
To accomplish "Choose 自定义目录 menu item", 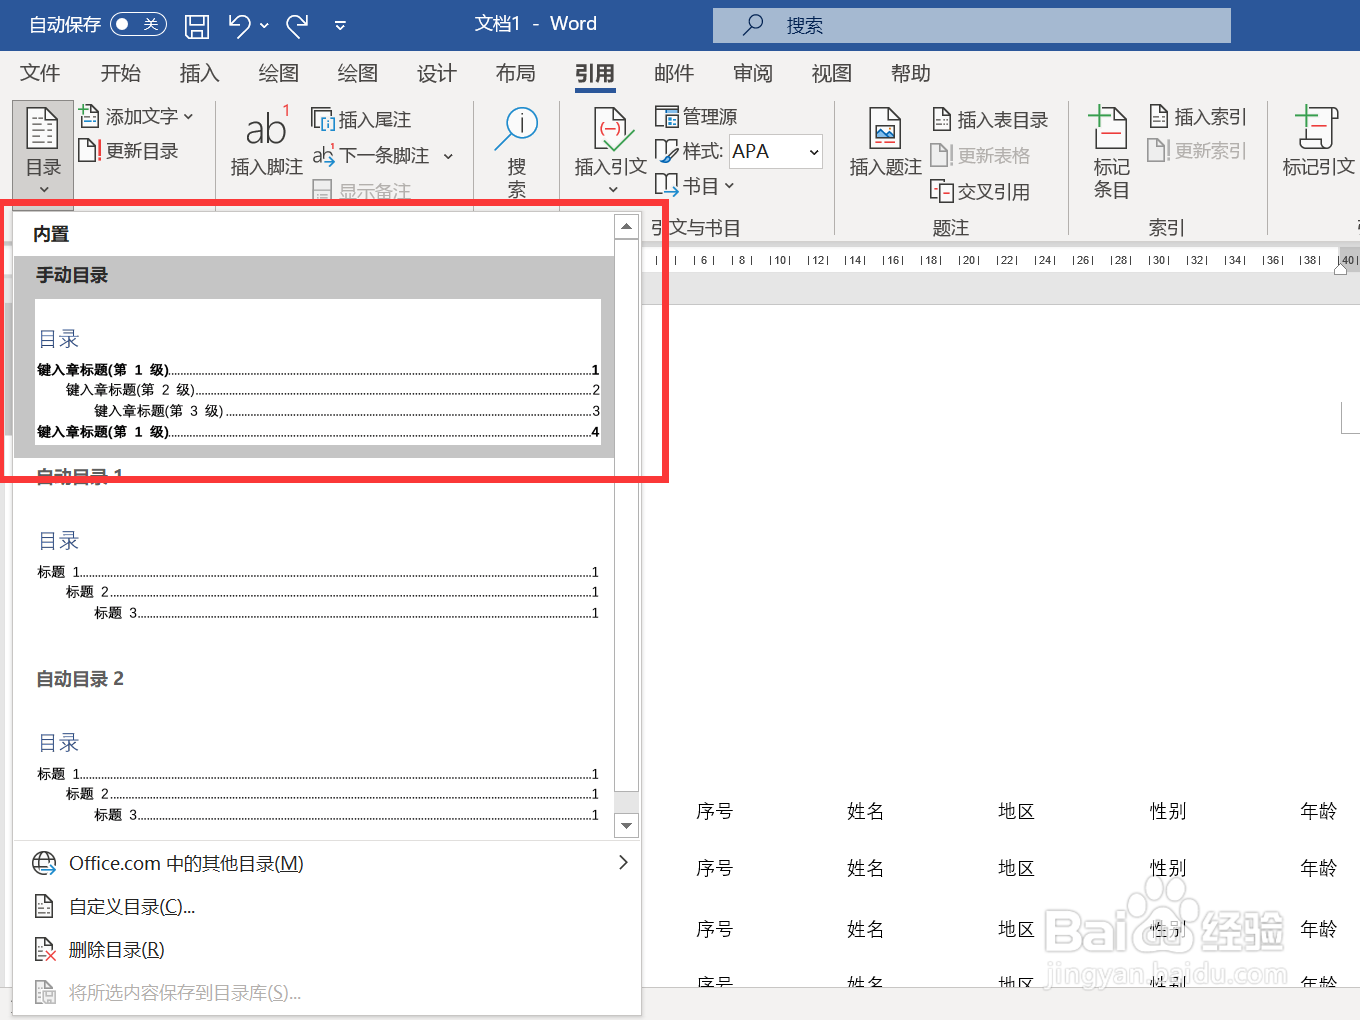I will click(327, 907).
